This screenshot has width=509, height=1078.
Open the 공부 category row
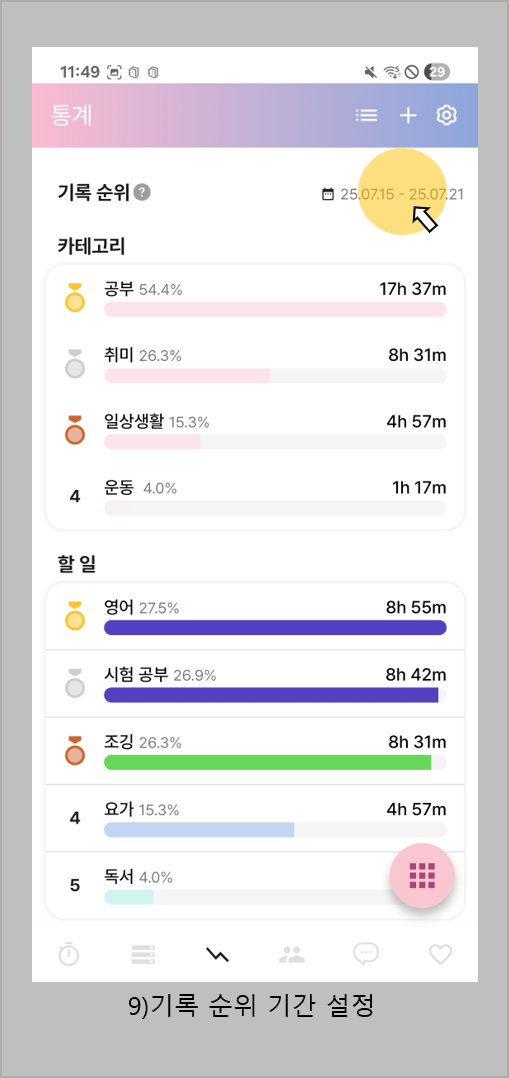click(x=254, y=298)
